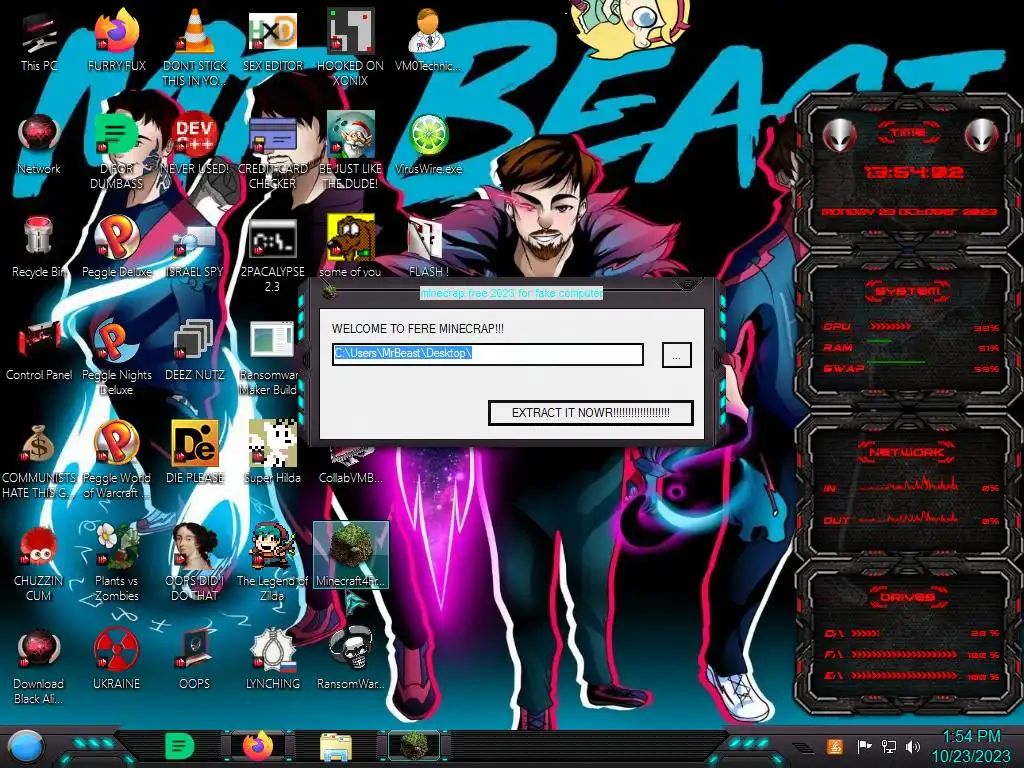Select COMMUNISTS HATE THIS money bag icon
The height and width of the screenshot is (768, 1024).
[39, 461]
